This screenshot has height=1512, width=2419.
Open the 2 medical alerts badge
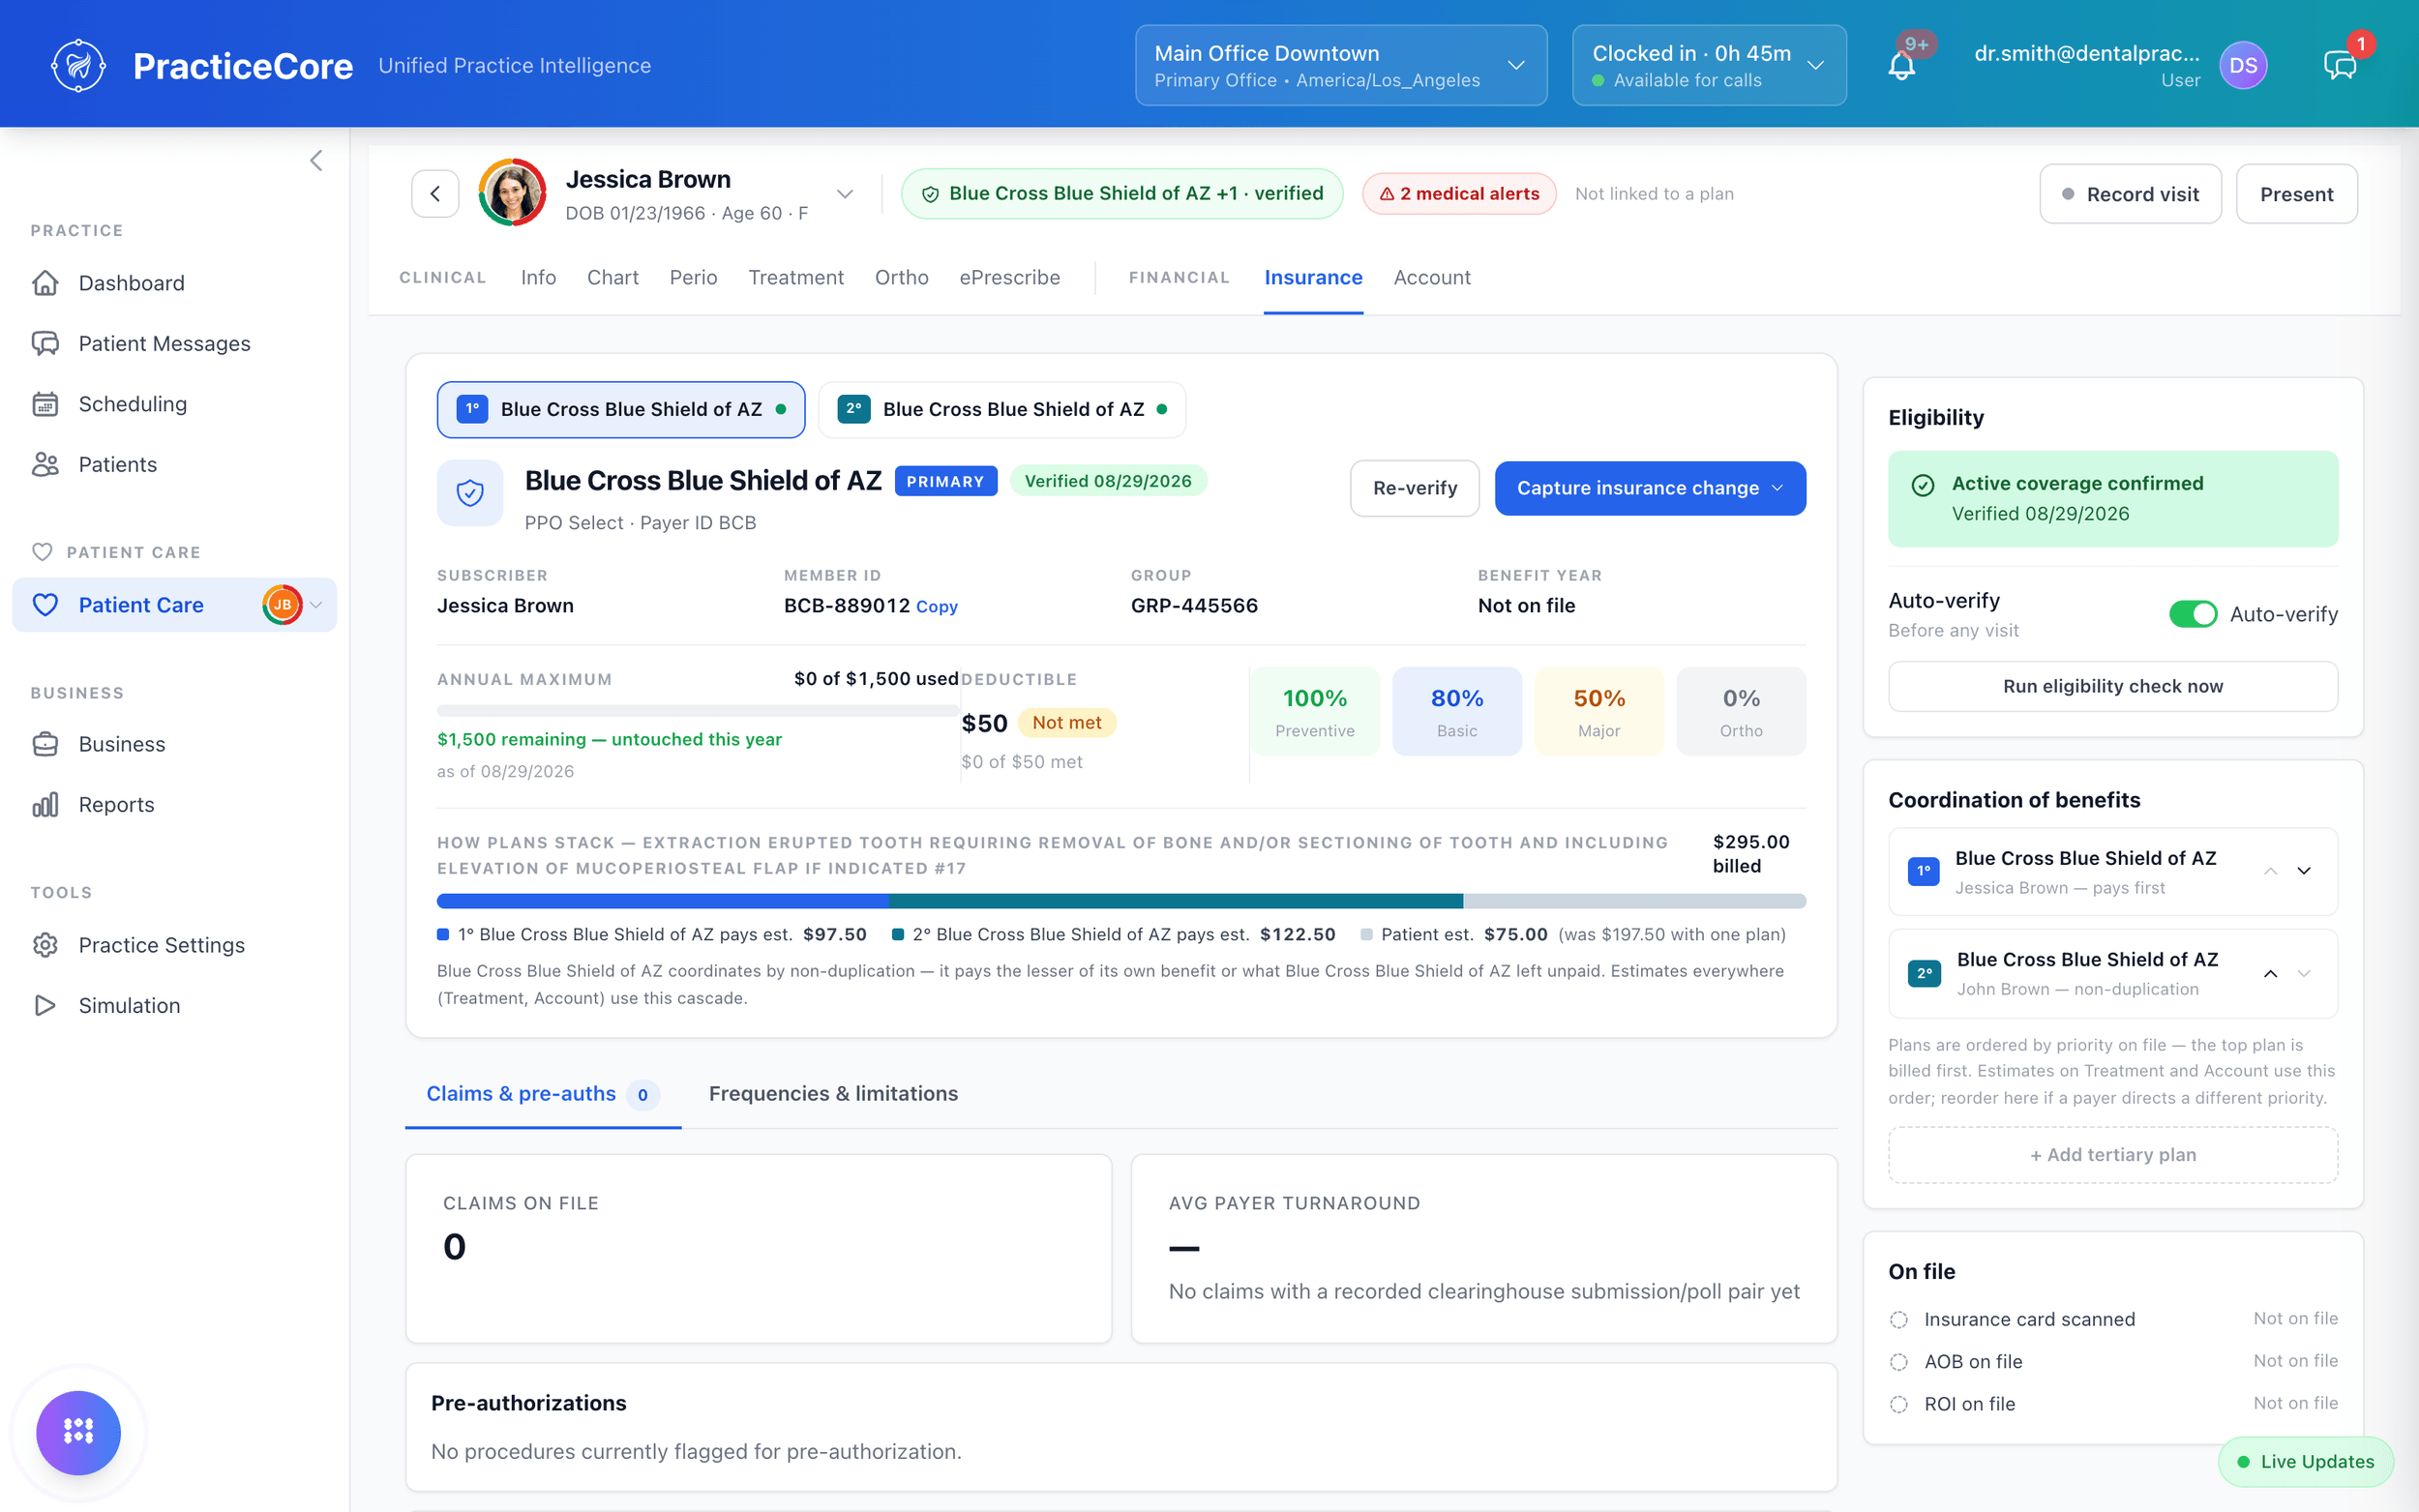click(1458, 194)
